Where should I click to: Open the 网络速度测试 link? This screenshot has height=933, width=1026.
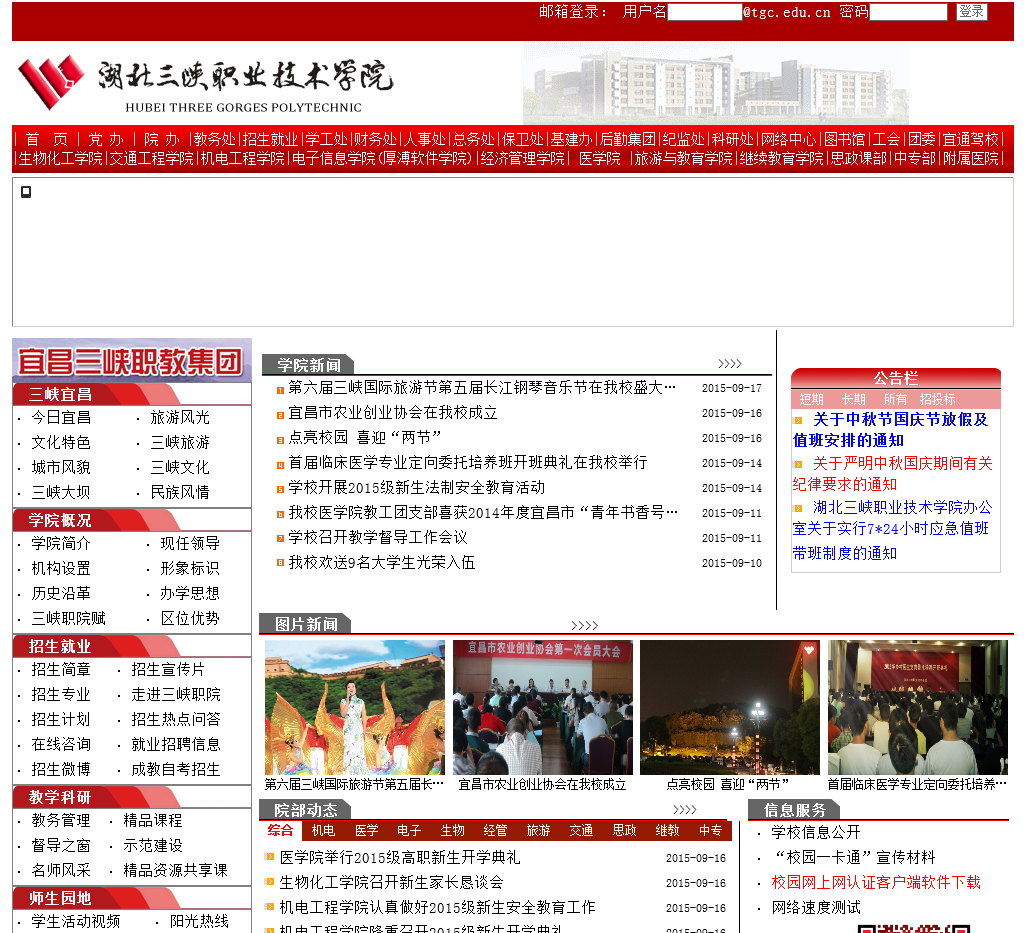click(815, 907)
